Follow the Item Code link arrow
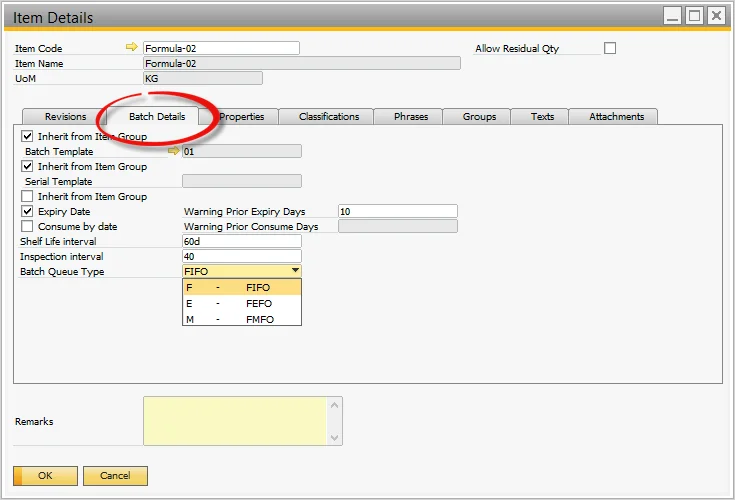Image resolution: width=735 pixels, height=500 pixels. 132,47
